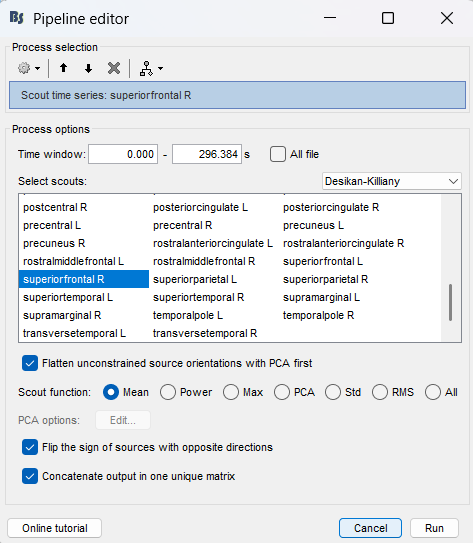Click the Brainstorm logo in title bar

17,17
